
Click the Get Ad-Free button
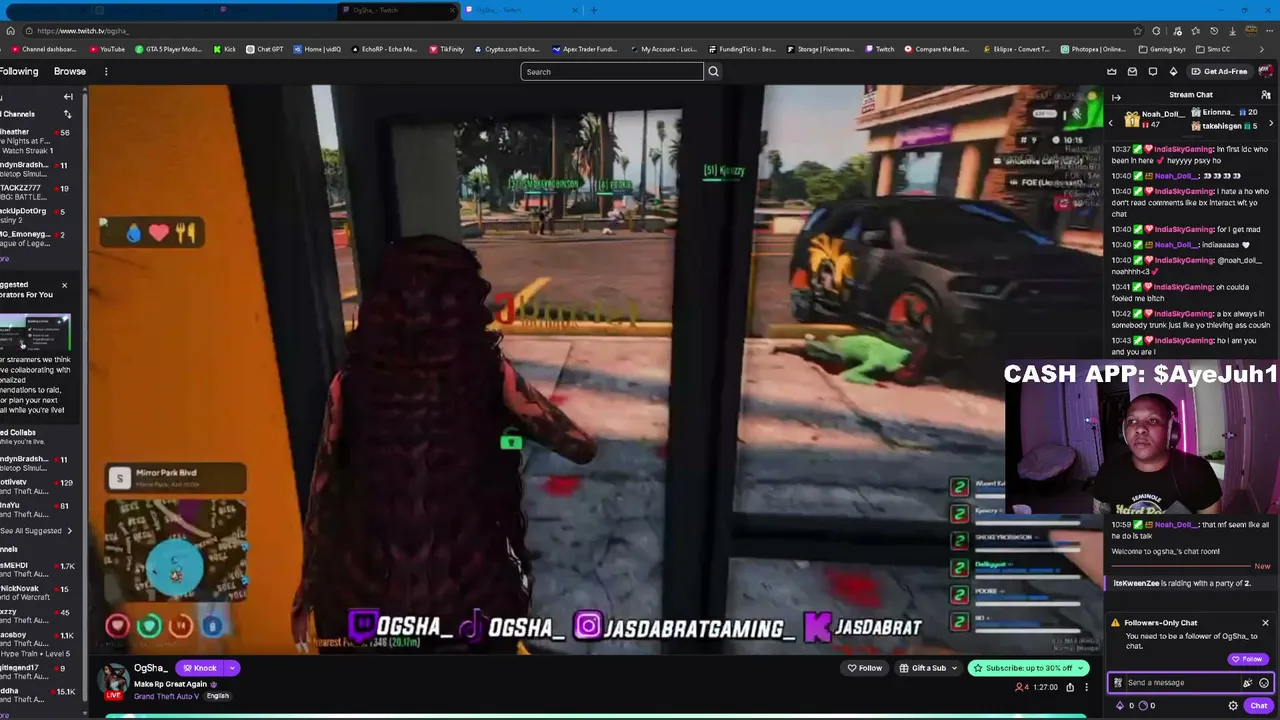(1220, 72)
